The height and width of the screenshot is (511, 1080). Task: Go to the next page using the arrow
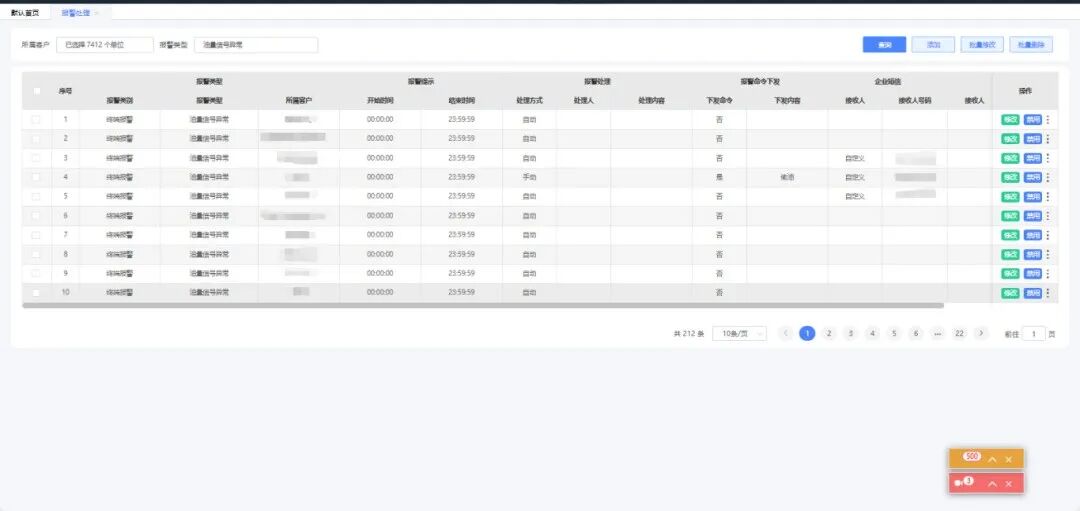tap(982, 333)
